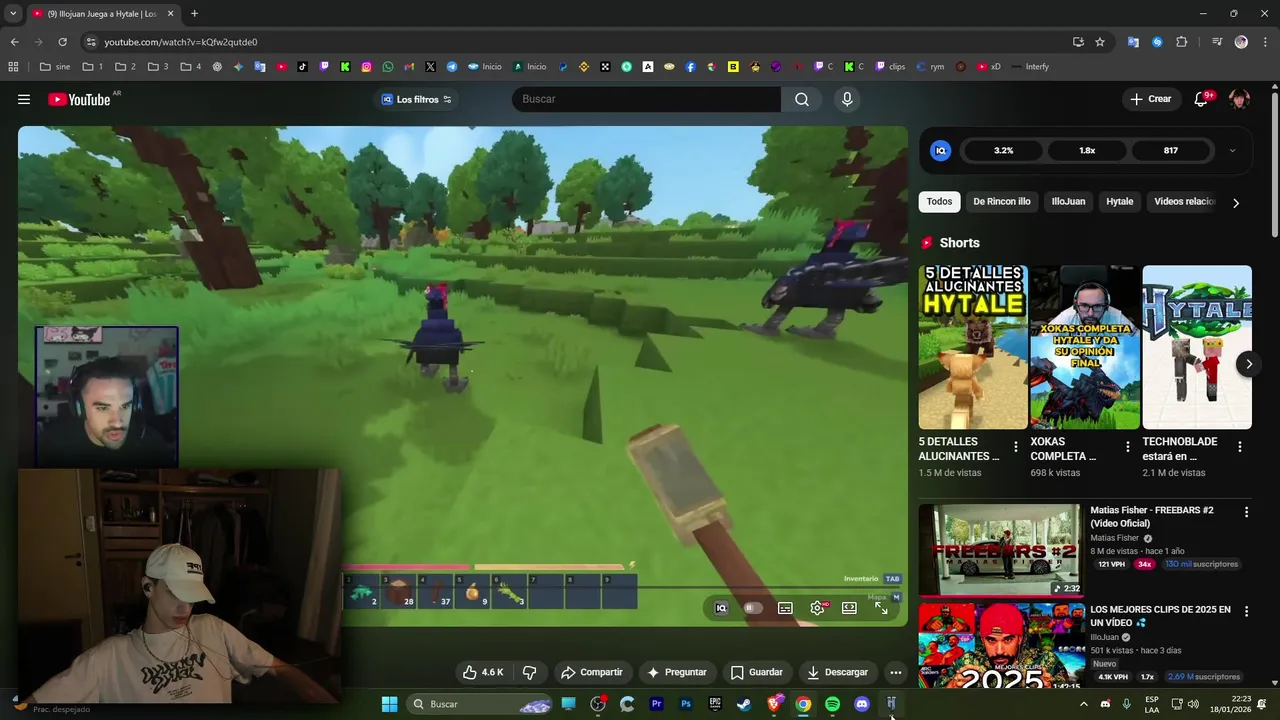Dislike the video with thumbs down
This screenshot has width=1280, height=720.
pyautogui.click(x=530, y=672)
